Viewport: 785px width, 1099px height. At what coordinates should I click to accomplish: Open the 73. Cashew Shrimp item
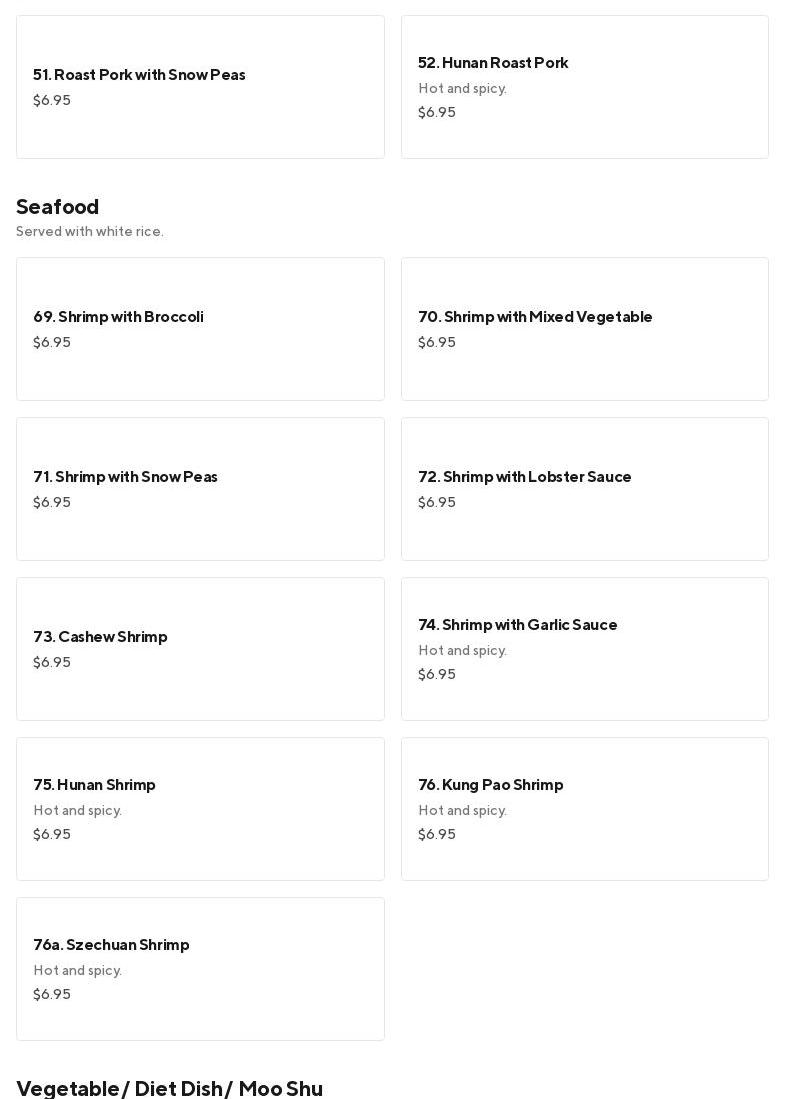point(200,649)
